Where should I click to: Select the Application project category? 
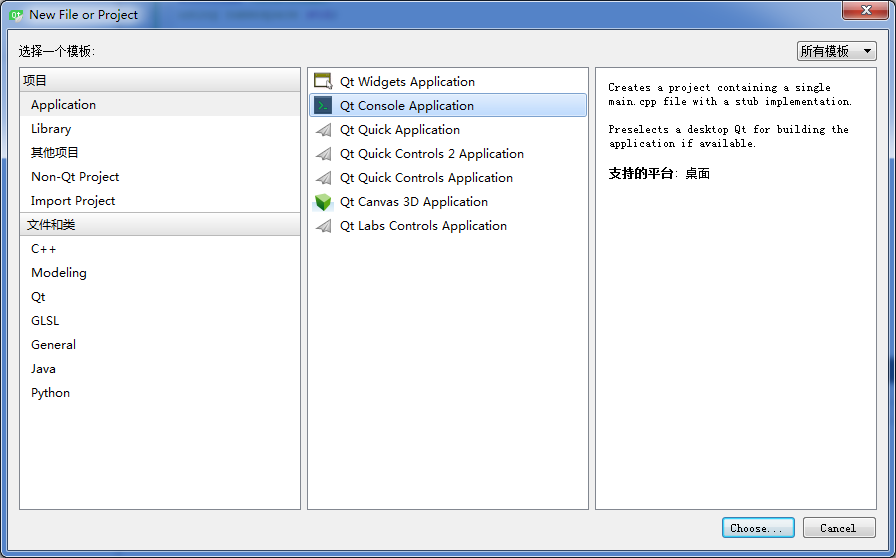(160, 105)
